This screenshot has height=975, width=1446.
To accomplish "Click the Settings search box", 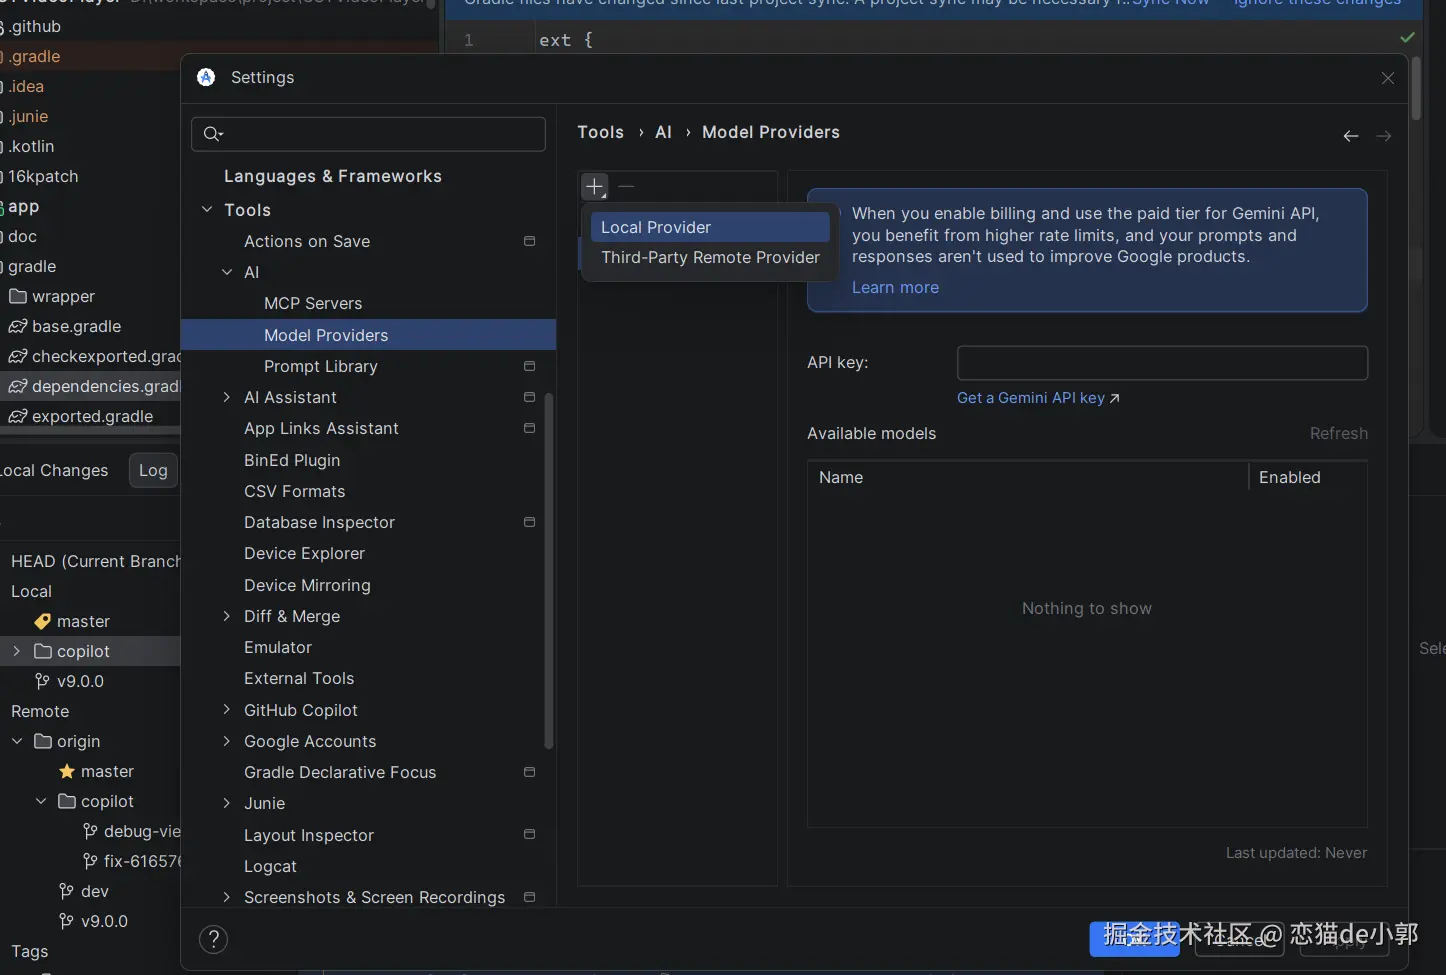I will 368,134.
